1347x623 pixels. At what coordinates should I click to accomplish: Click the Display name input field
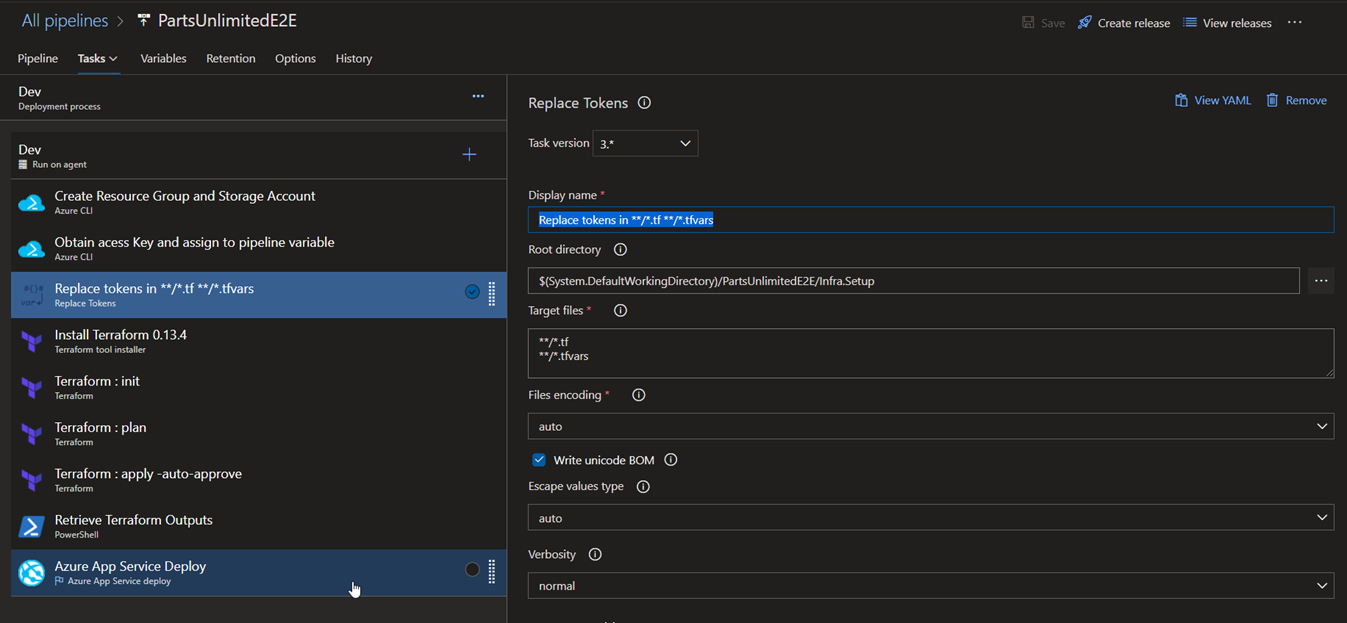pyautogui.click(x=931, y=220)
